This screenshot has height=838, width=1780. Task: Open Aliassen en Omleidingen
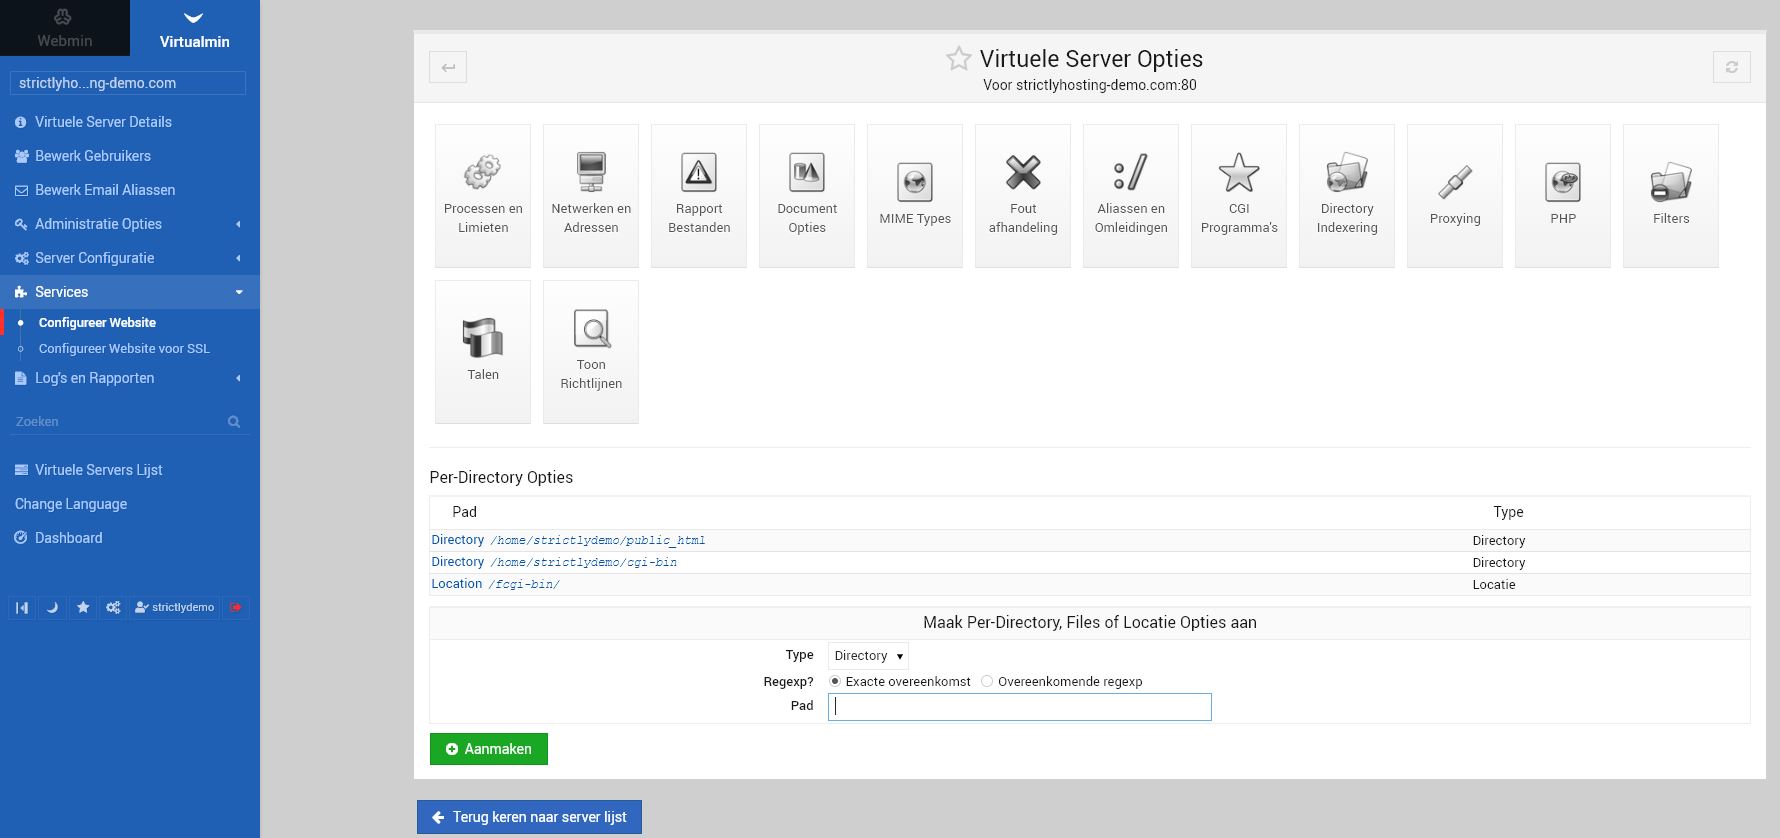tap(1131, 196)
